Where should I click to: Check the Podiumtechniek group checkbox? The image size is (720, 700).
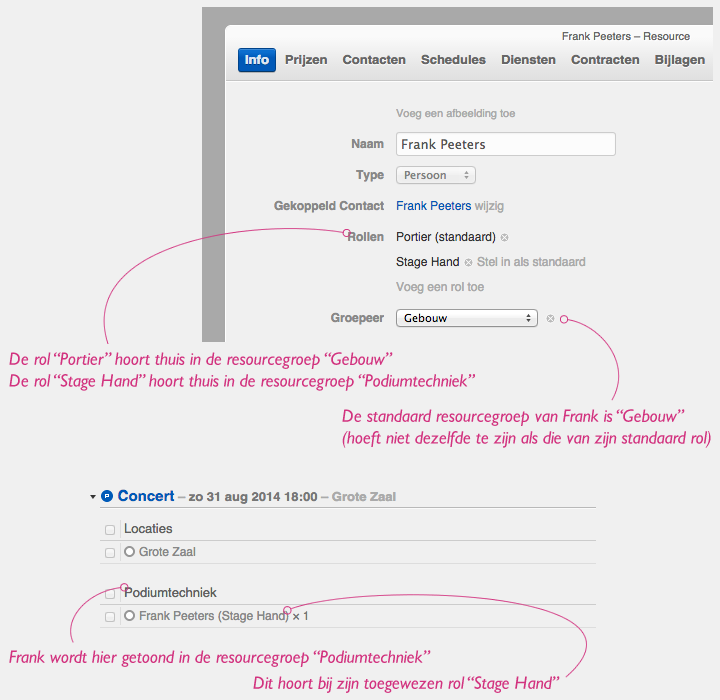109,594
